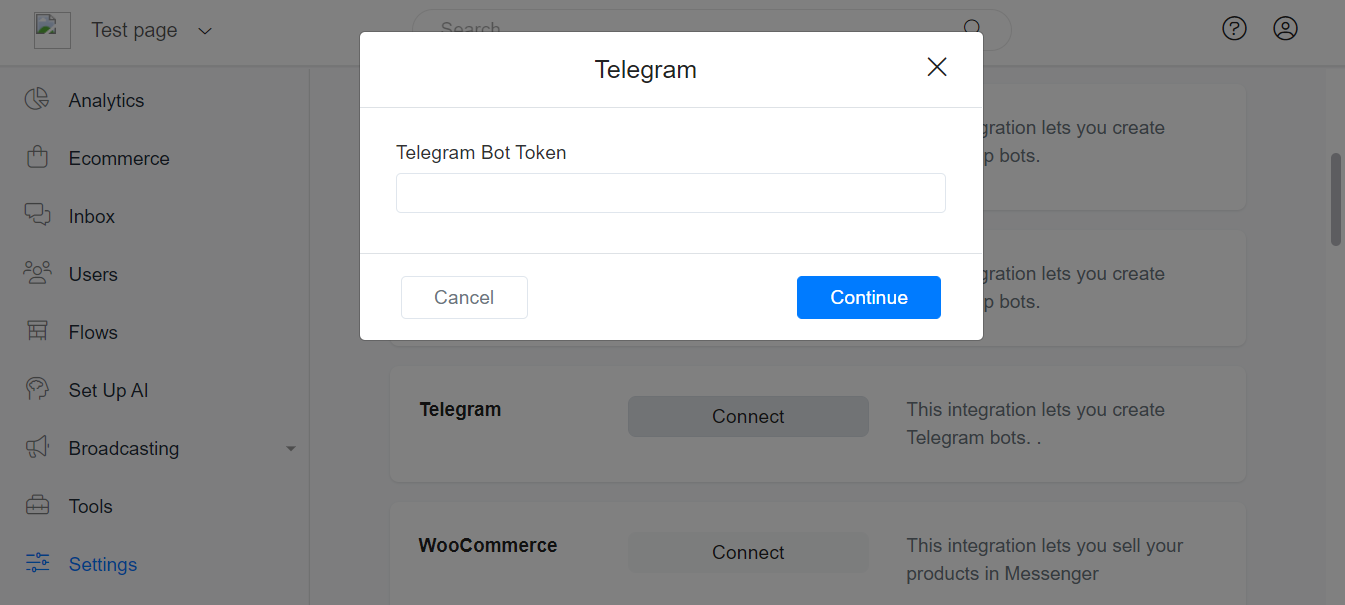The image size is (1345, 605).
Task: Click the Settings sliders icon
Action: [x=37, y=563]
